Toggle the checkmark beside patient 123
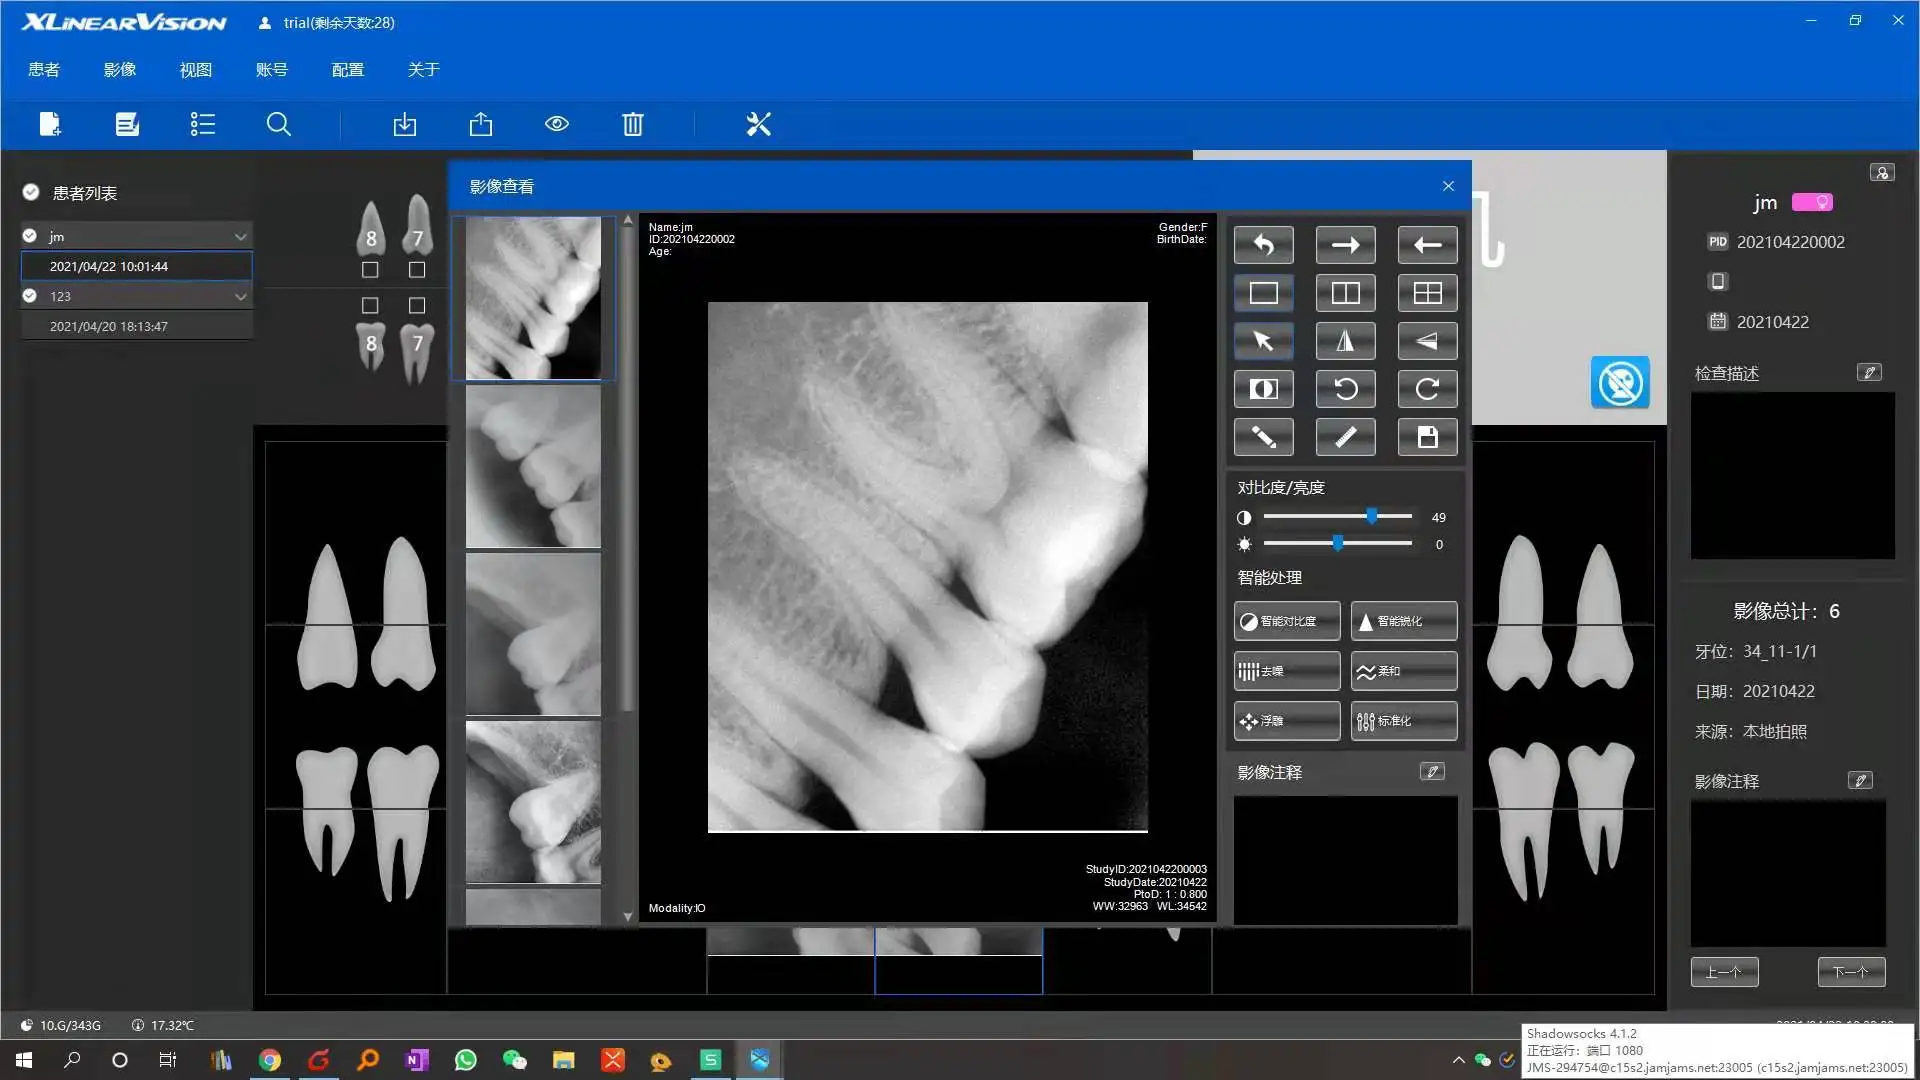1920x1080 pixels. pos(30,296)
